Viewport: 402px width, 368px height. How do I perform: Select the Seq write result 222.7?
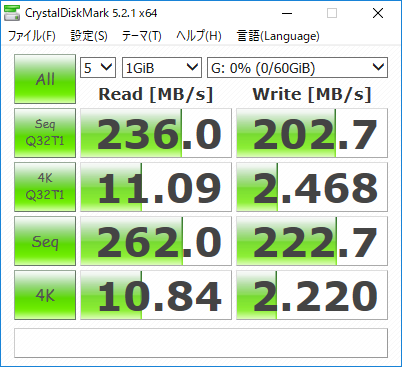(x=312, y=241)
